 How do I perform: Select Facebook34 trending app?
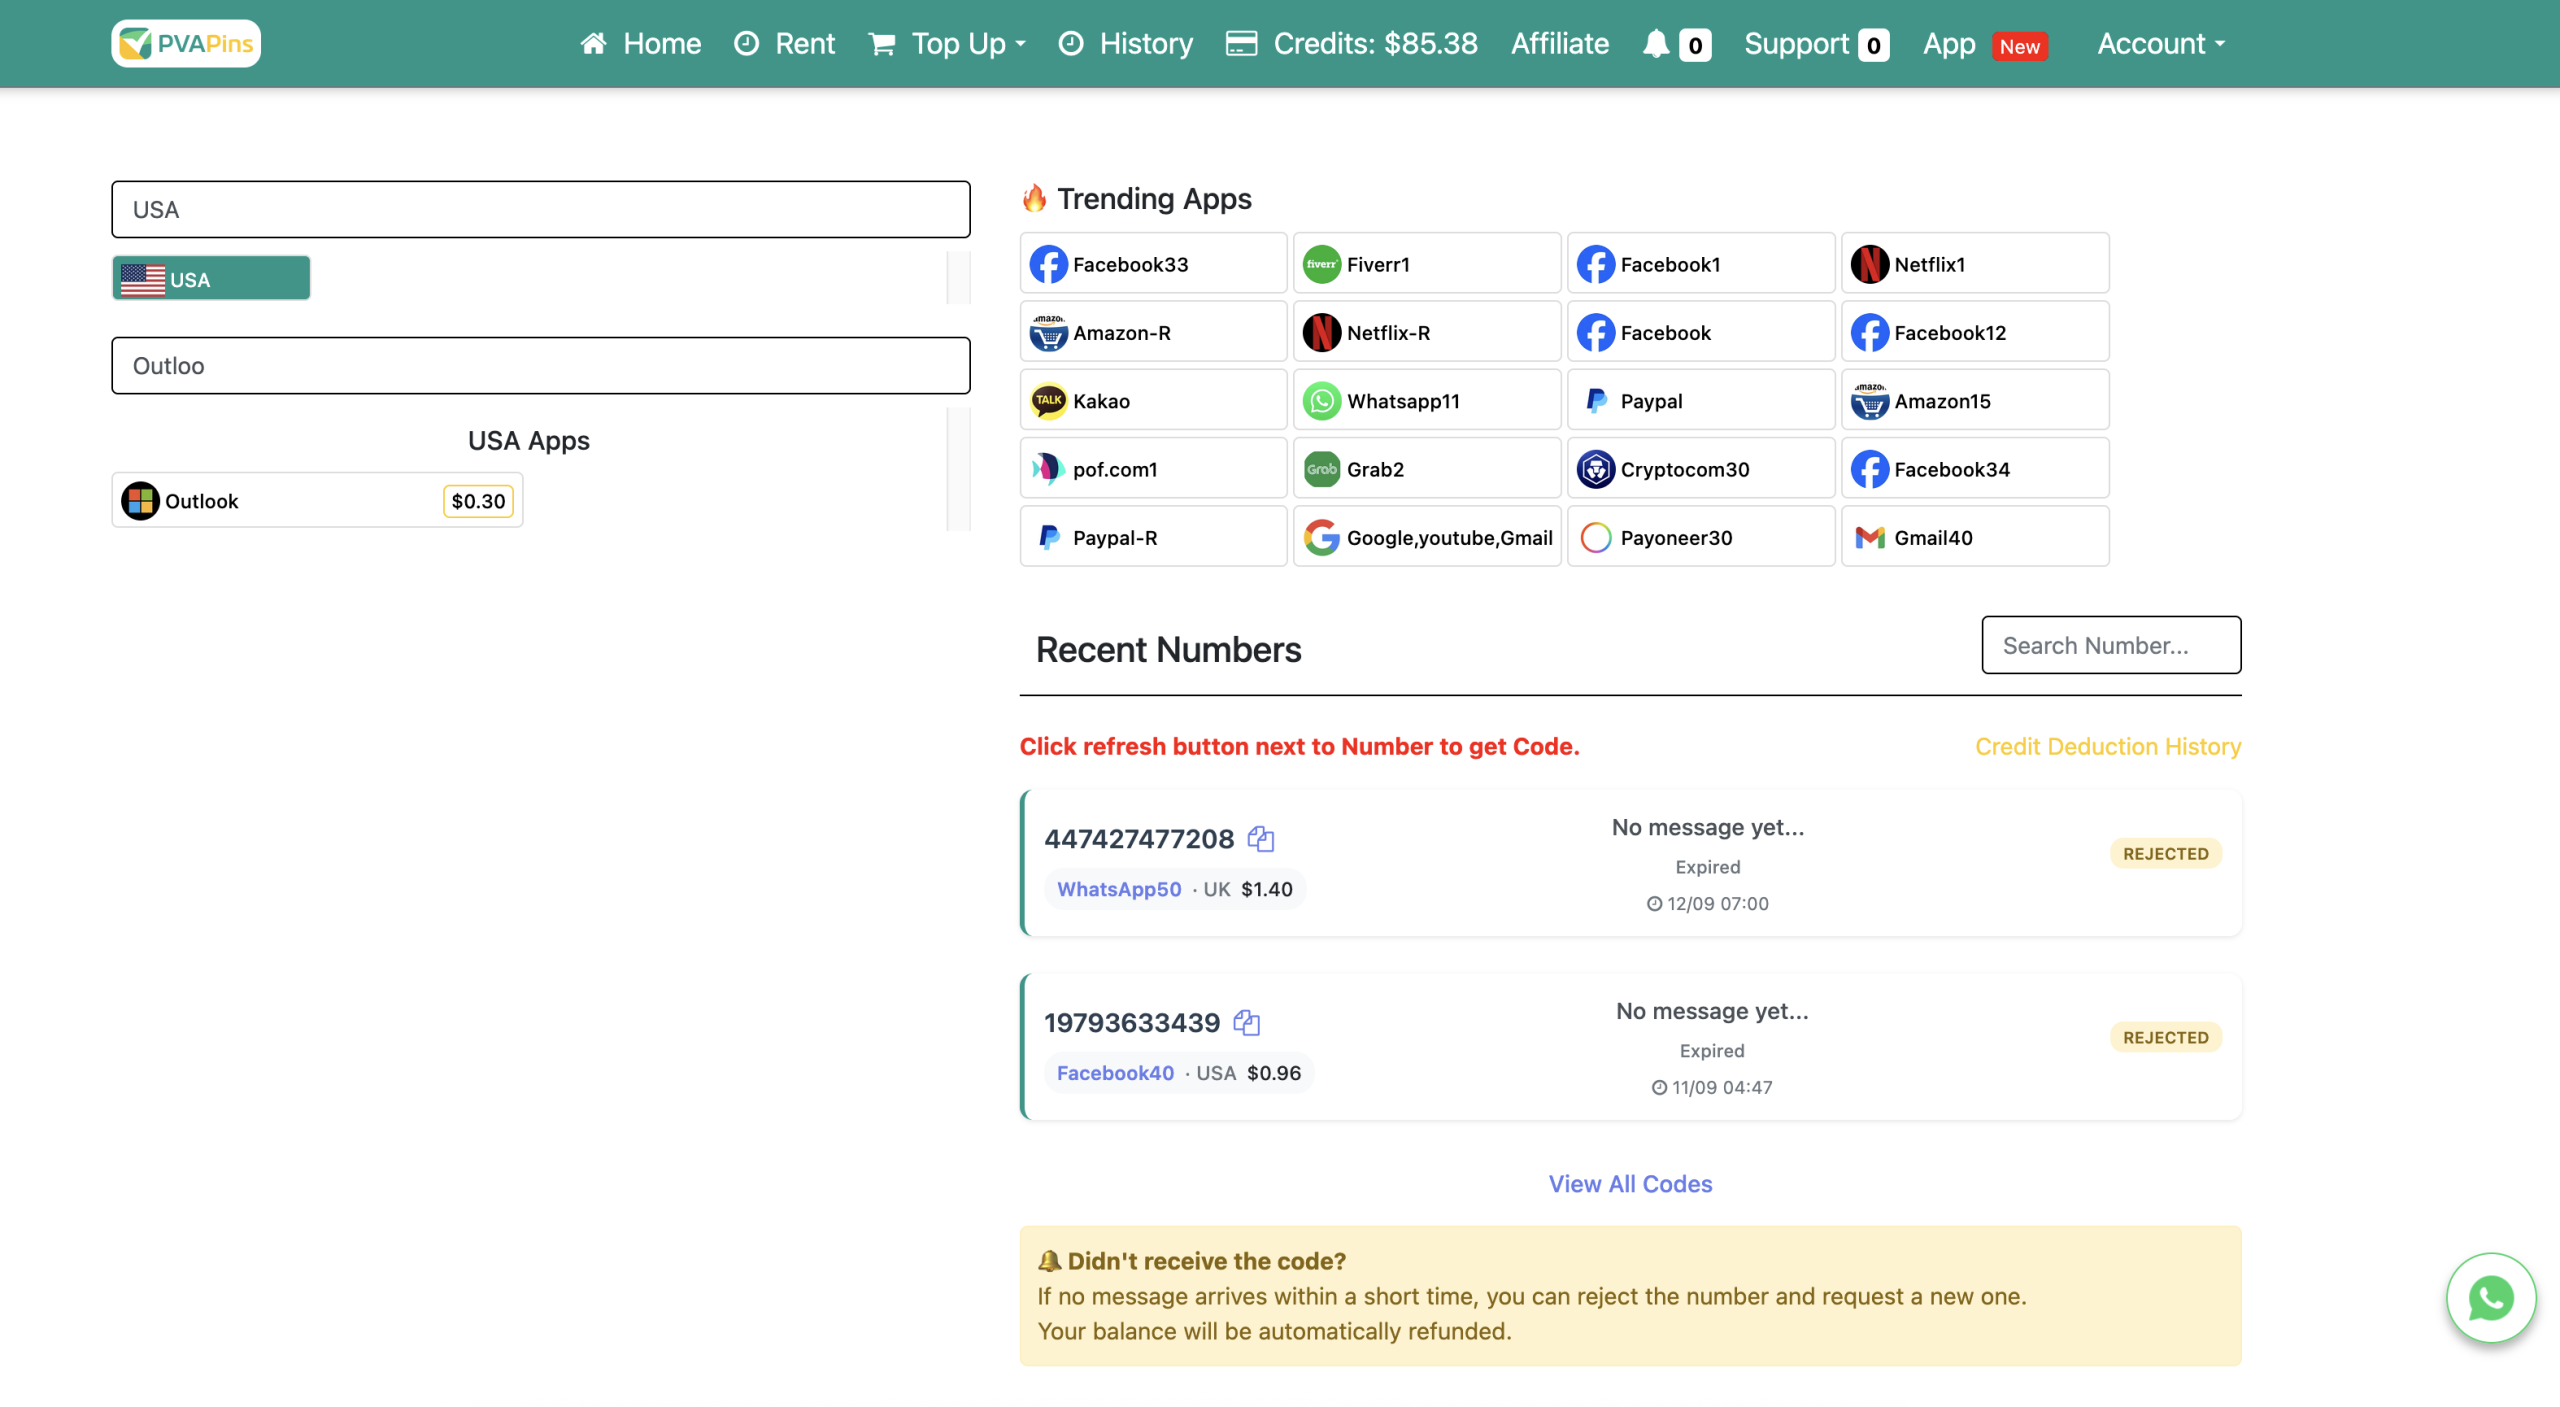click(1975, 468)
